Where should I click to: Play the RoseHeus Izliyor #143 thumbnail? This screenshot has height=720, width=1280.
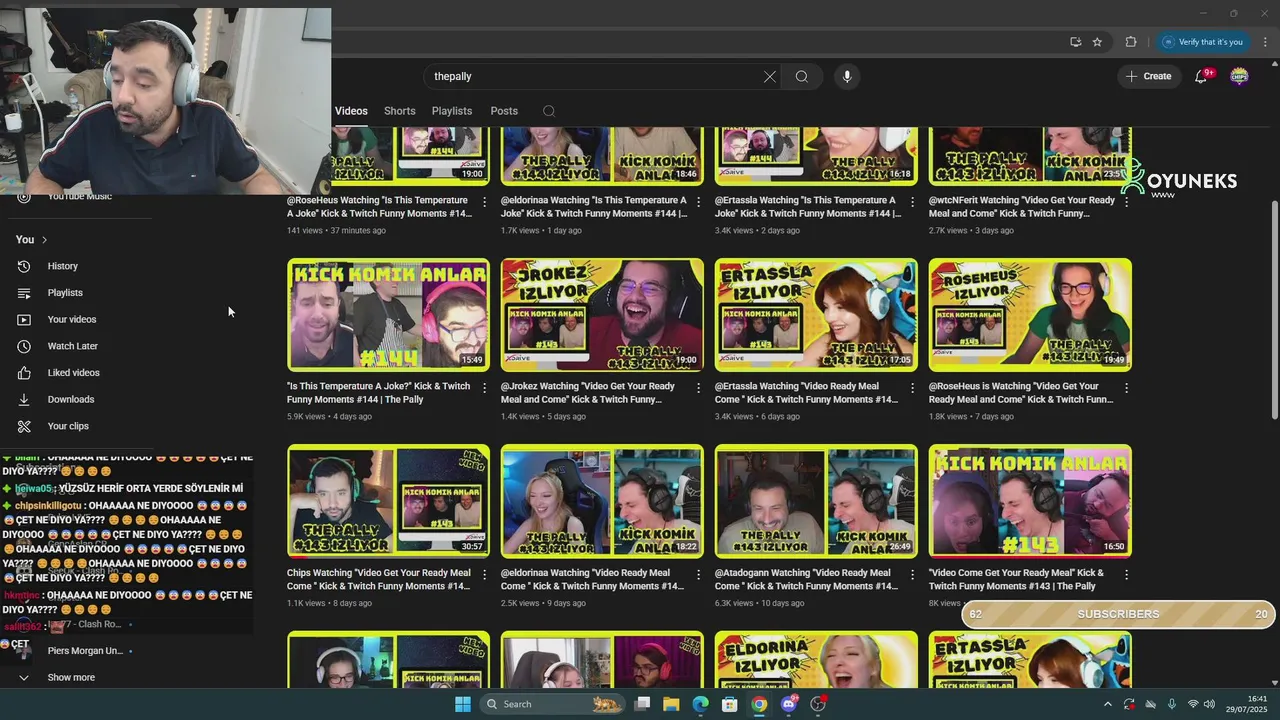point(1030,315)
